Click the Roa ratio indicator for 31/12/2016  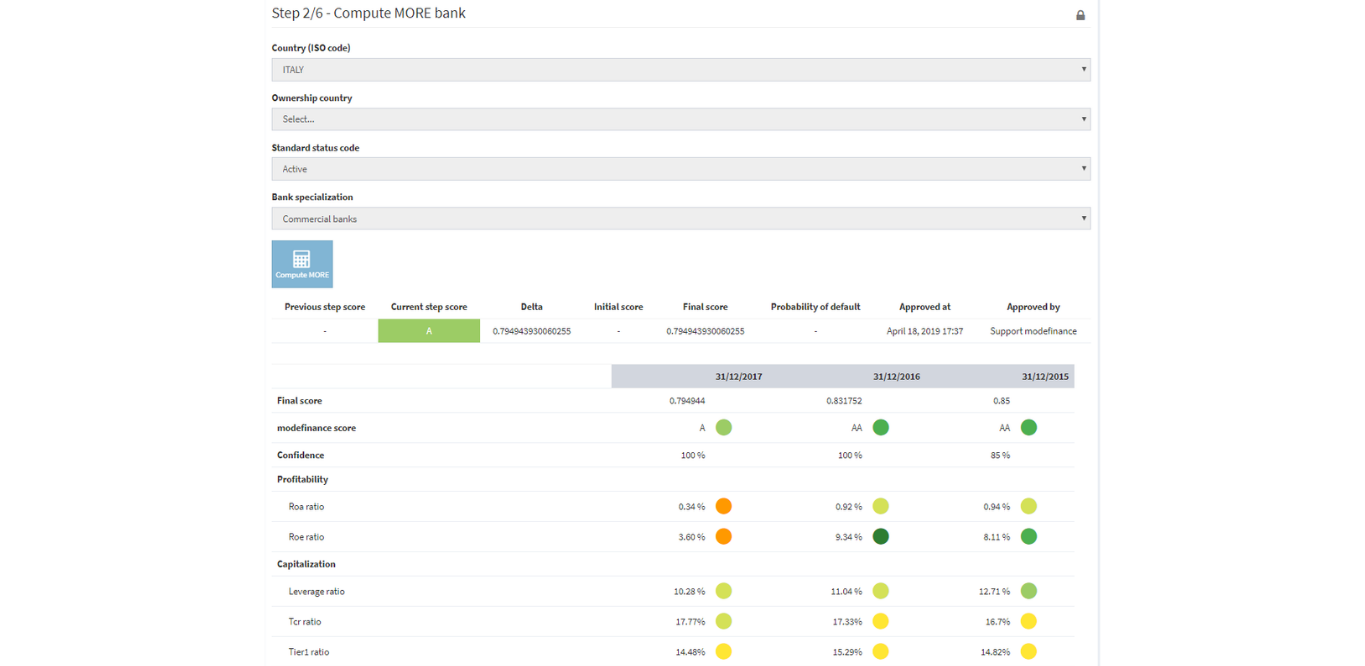(x=881, y=506)
